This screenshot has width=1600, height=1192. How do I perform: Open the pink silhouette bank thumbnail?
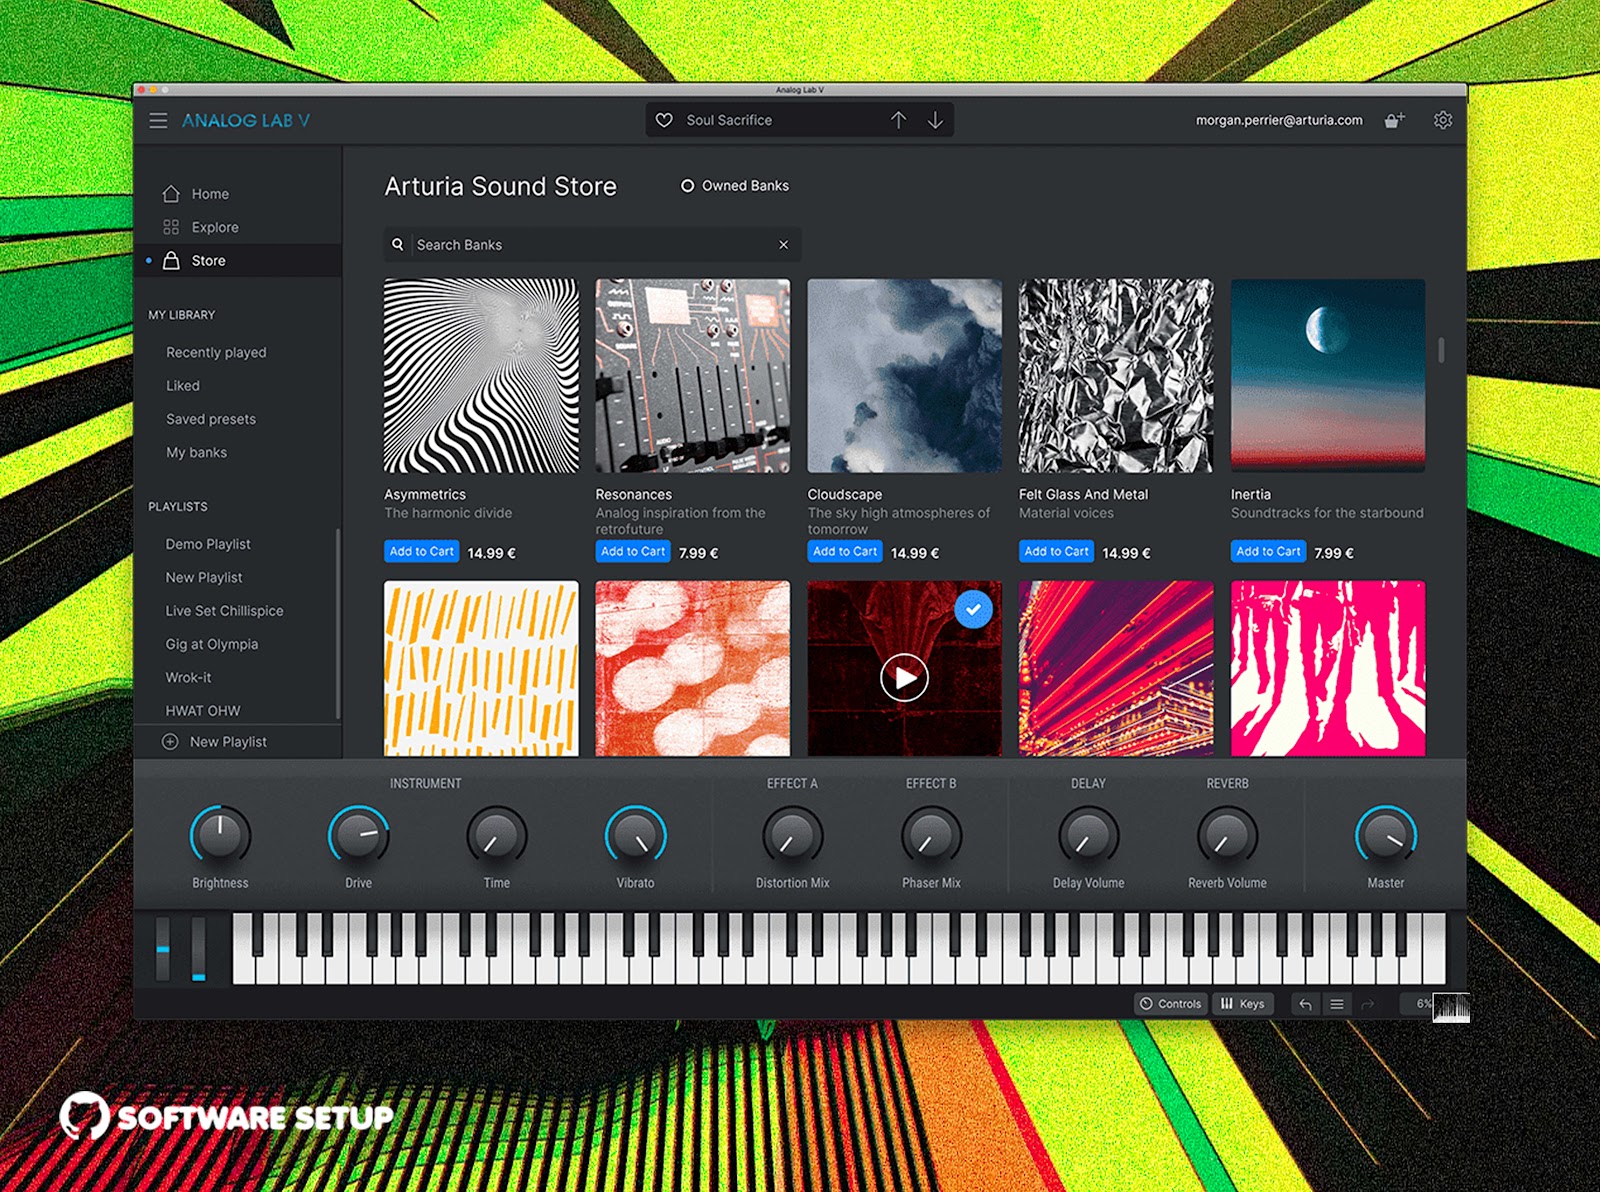tap(1328, 668)
